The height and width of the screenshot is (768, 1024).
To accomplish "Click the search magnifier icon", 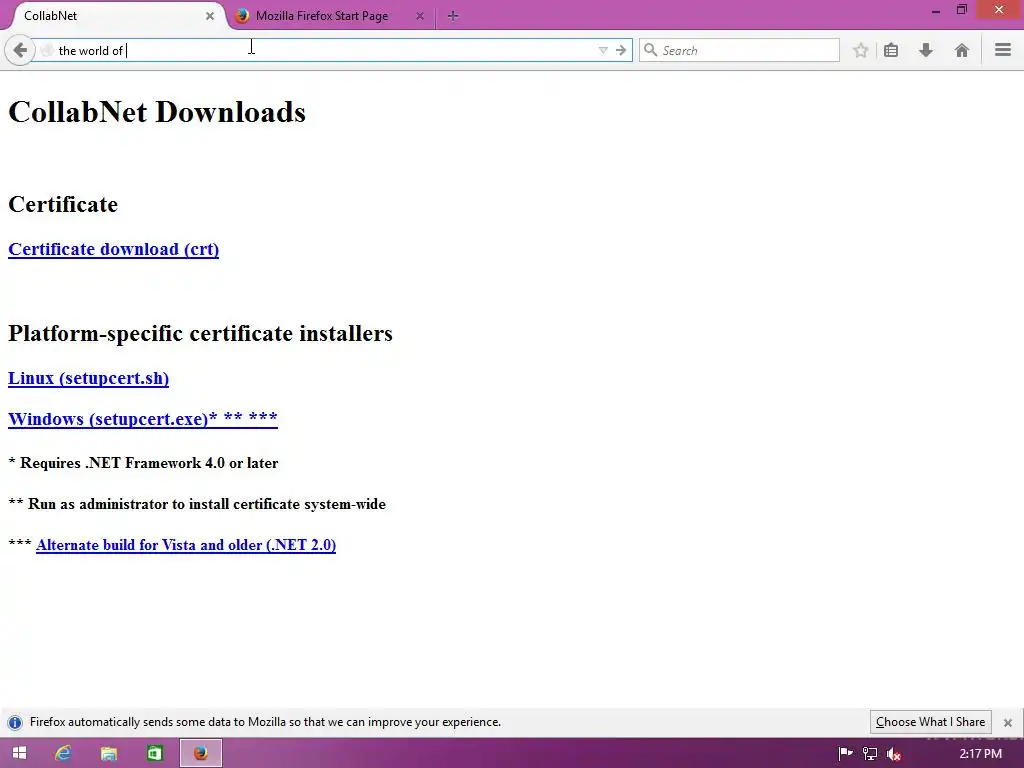I will (650, 50).
